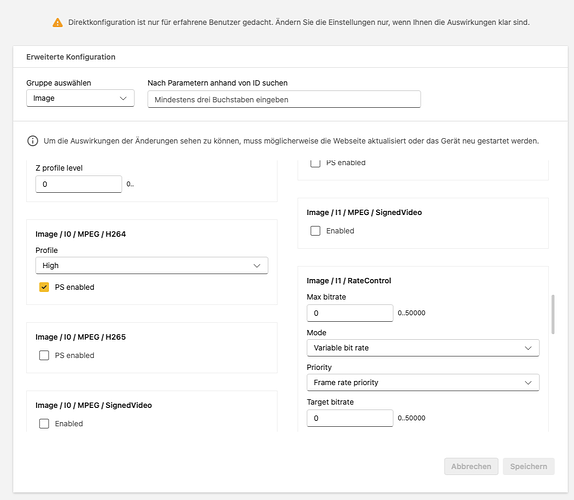Screen dimensions: 574x500
Task: Open the Mode Variable bit rate dropdown
Action: tap(423, 348)
